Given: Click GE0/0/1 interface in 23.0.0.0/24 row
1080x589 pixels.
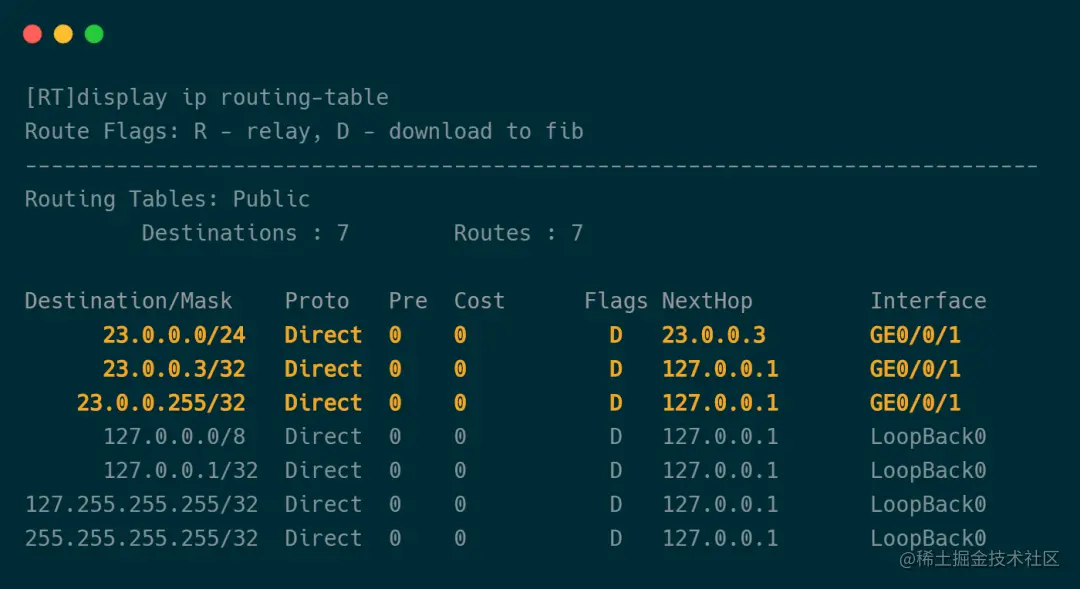Looking at the screenshot, I should click(915, 335).
